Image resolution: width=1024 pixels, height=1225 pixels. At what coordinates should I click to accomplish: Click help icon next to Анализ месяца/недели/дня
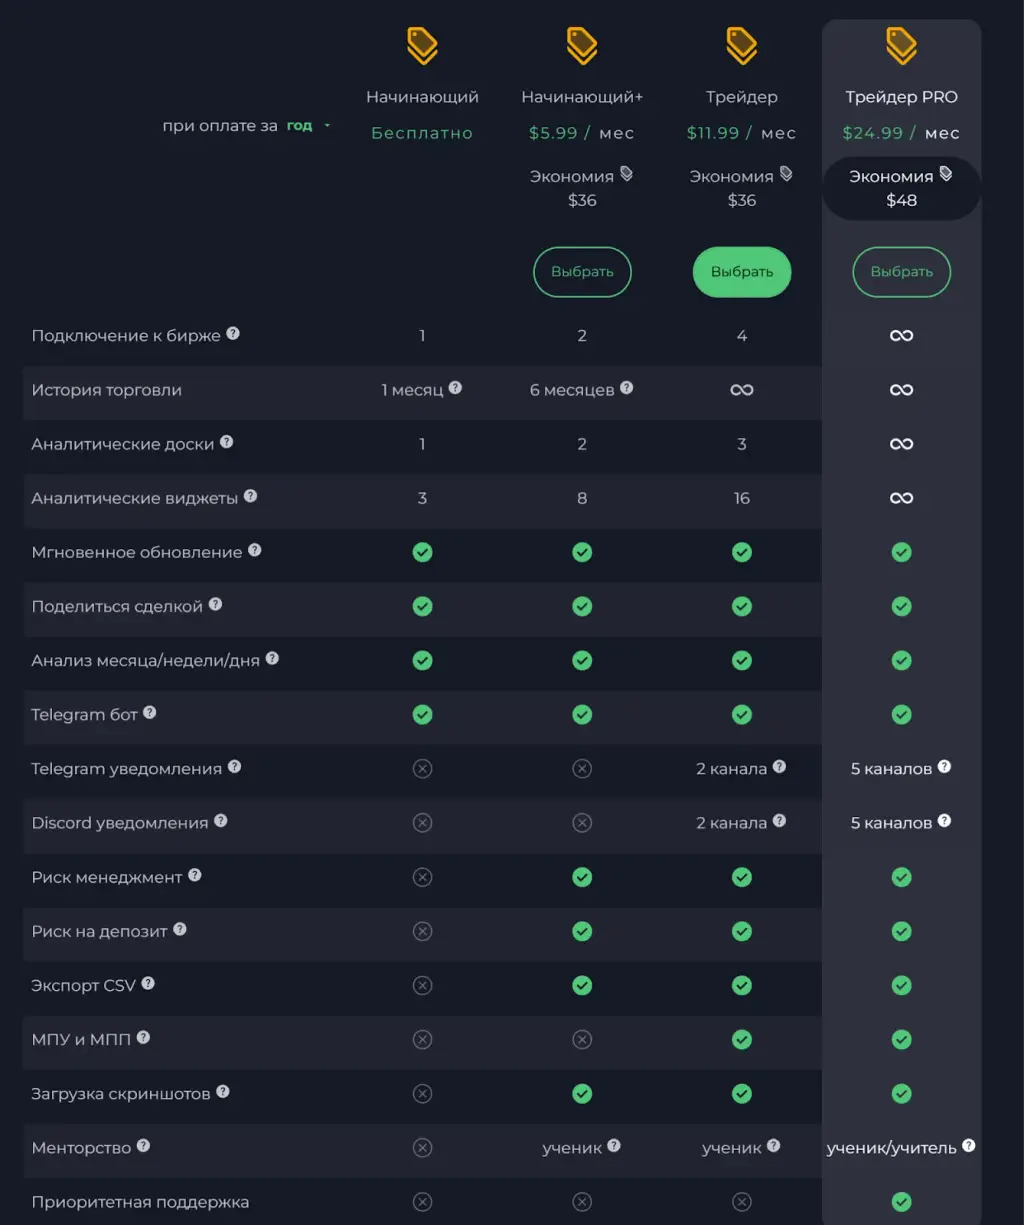pos(272,659)
